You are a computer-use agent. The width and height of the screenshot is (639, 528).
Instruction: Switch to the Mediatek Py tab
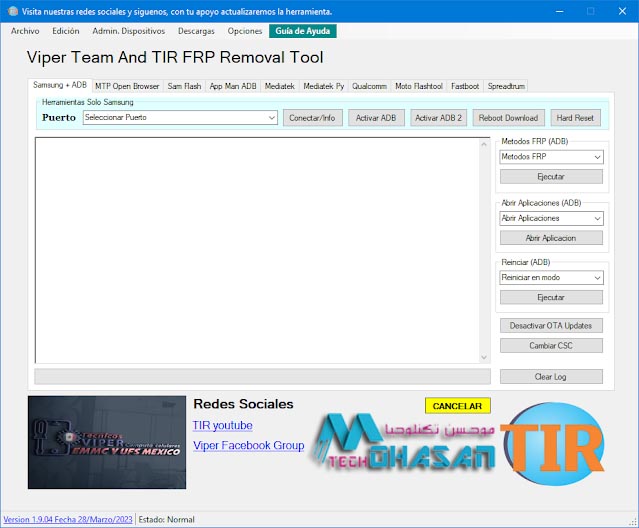point(324,86)
